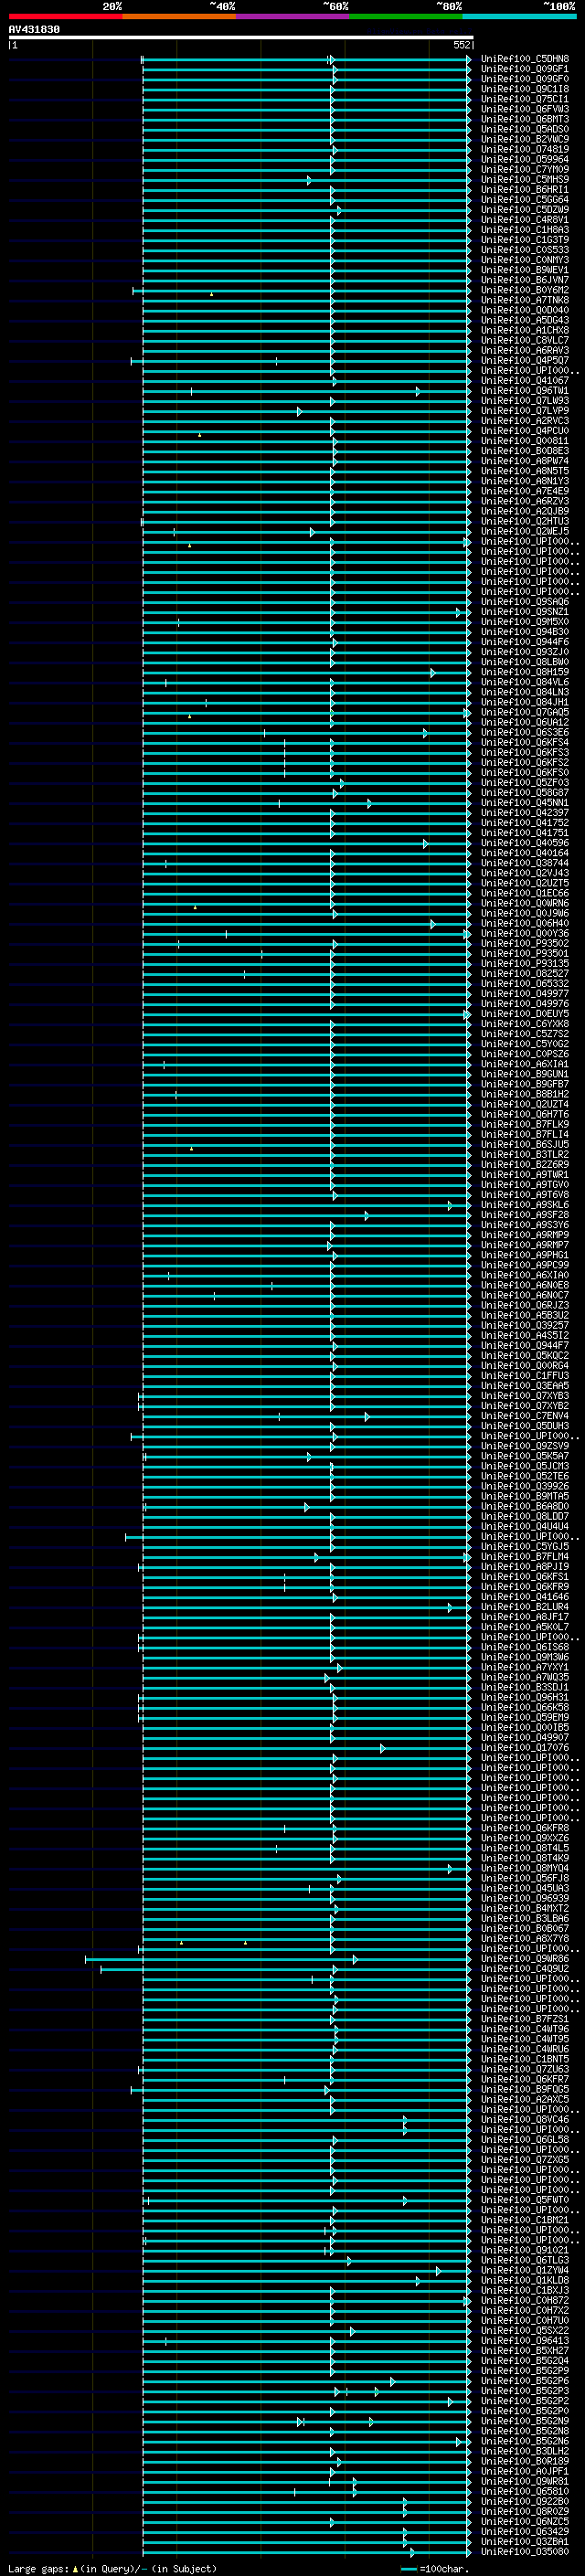Select the UniRef100_B9MTA5 label
This screenshot has height=2576, width=585.
(x=525, y=1496)
